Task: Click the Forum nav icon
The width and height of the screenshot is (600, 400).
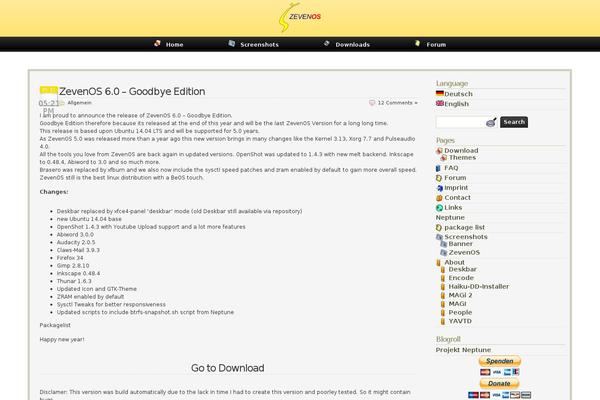Action: click(417, 43)
